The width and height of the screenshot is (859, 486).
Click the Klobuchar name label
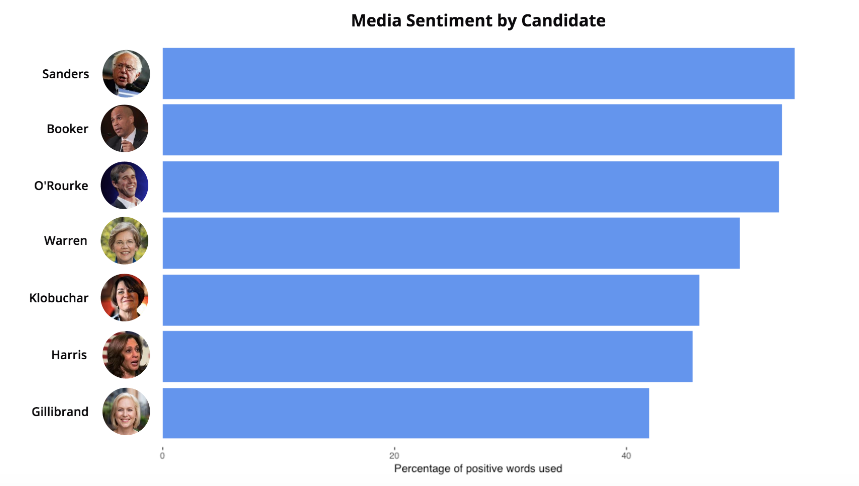coord(59,298)
